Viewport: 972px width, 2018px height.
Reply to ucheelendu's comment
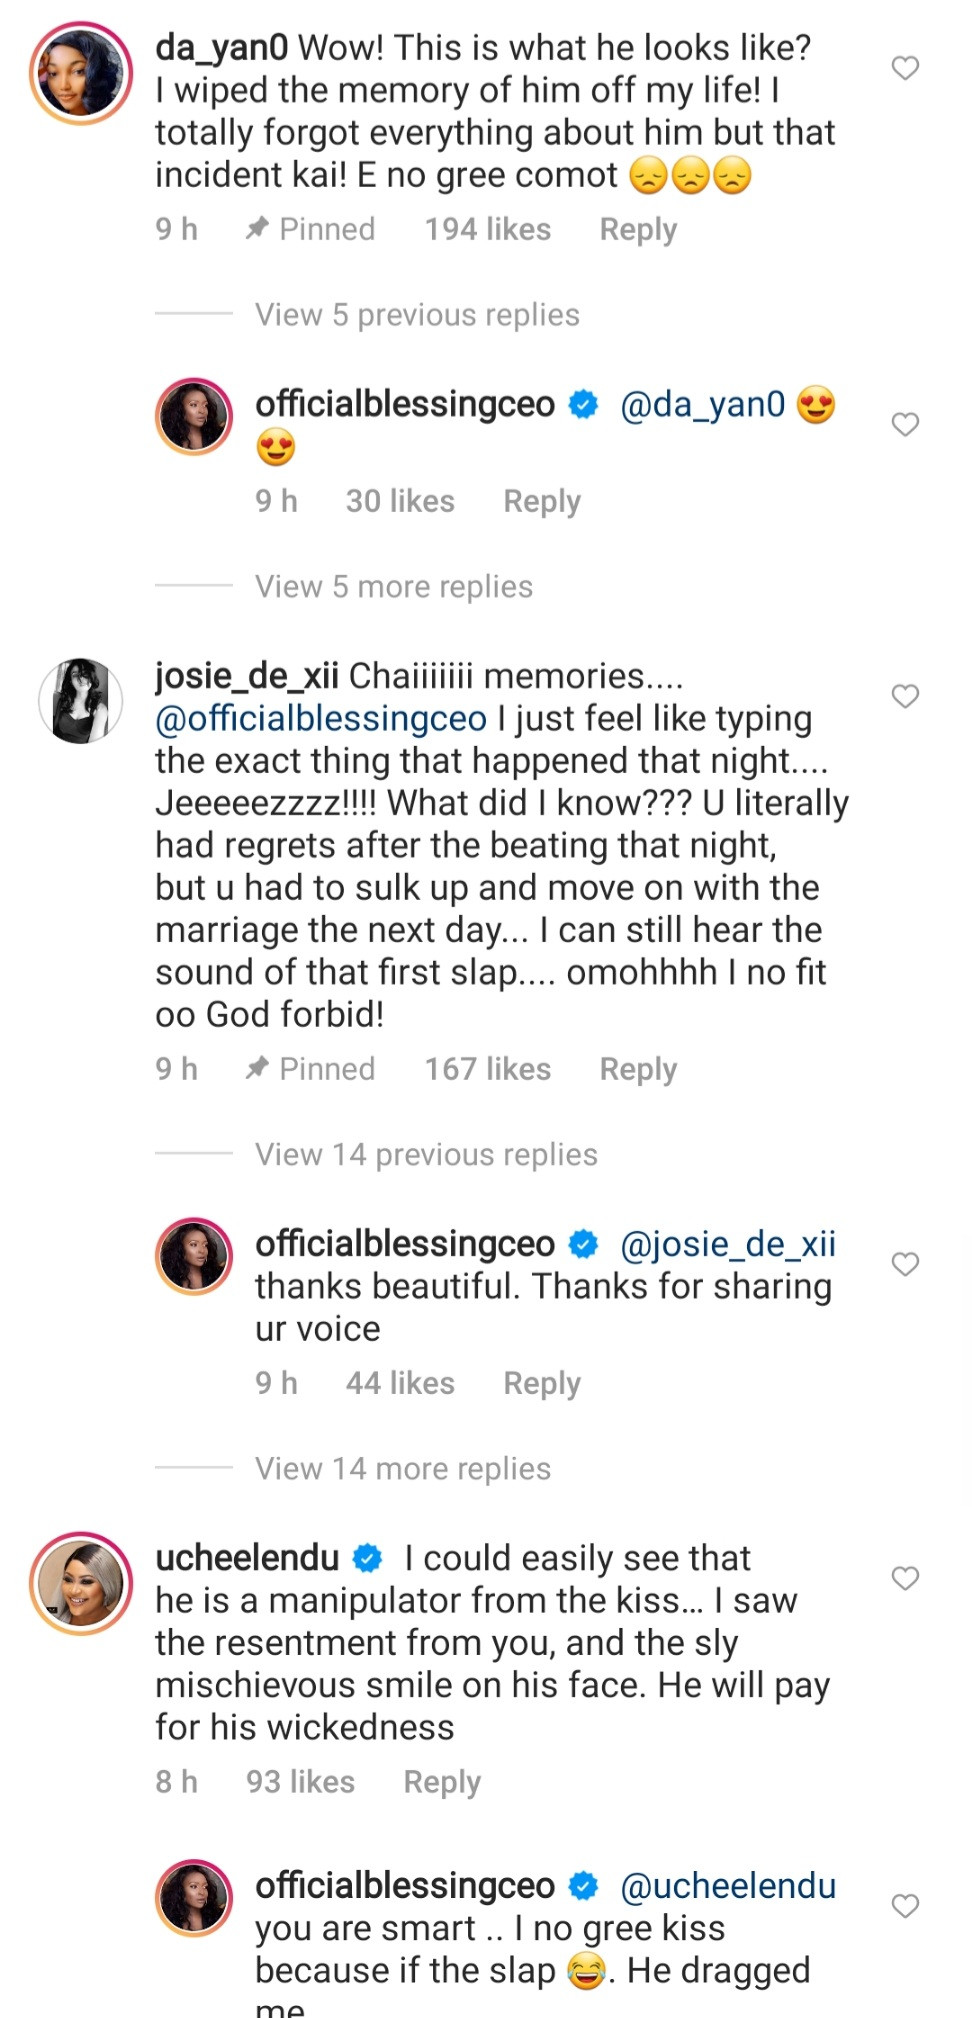point(442,1782)
